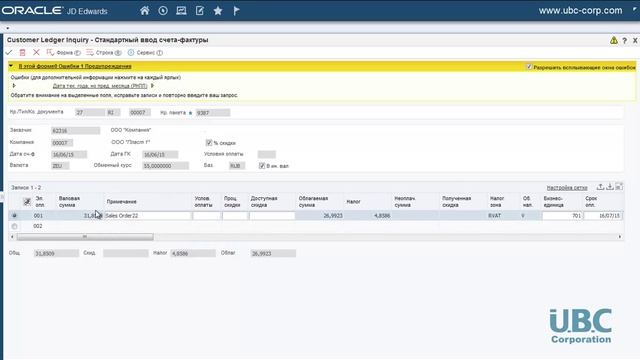Viewport: 640px width, 360px height.
Task: Click the customize grid header icon
Action: tap(27, 201)
